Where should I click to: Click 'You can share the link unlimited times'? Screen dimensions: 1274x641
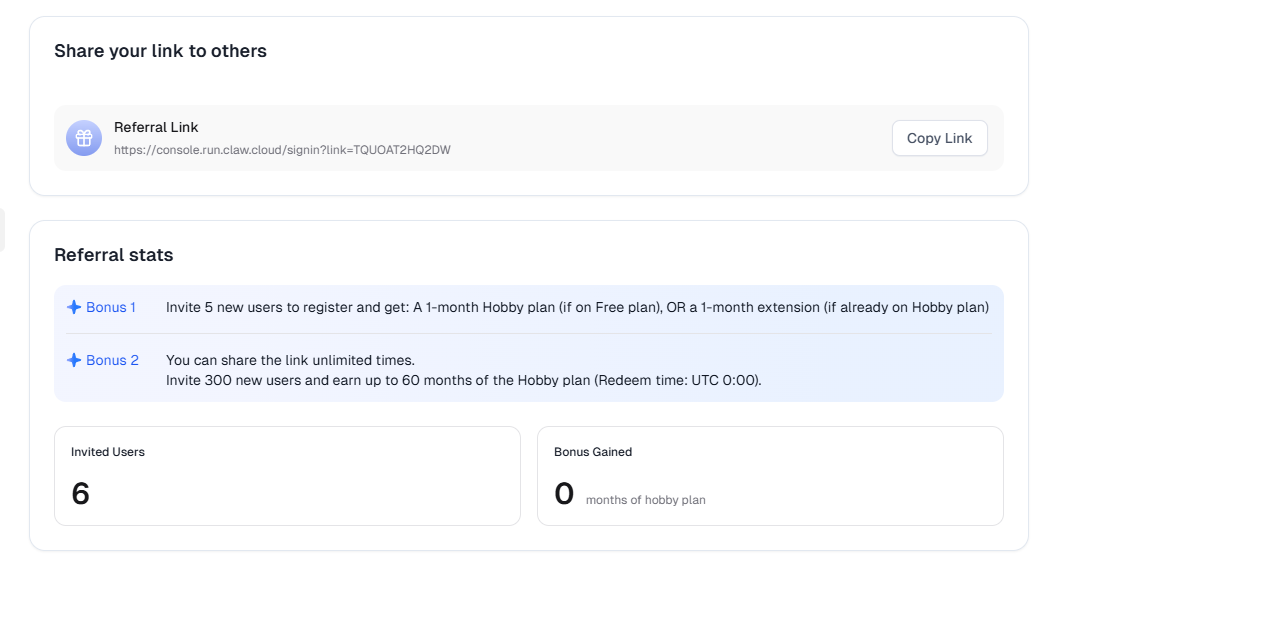[290, 360]
